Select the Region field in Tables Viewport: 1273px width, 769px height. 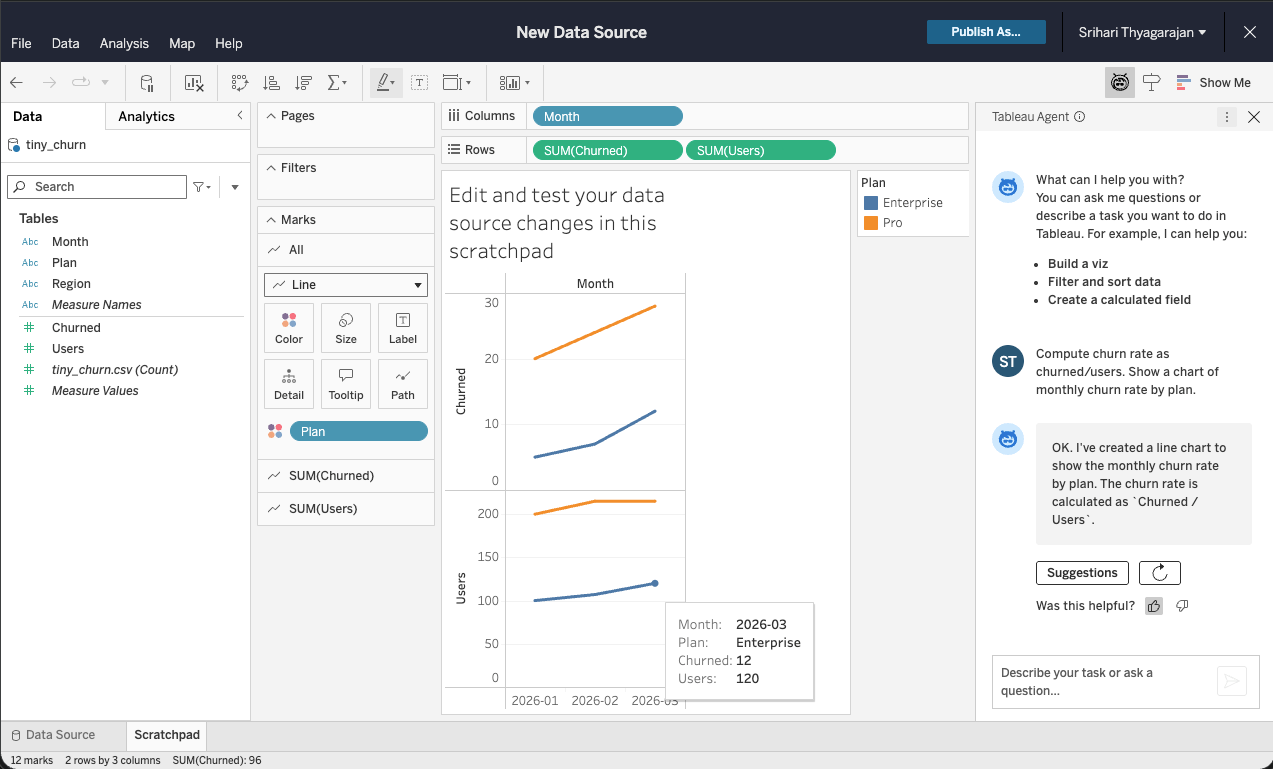pyautogui.click(x=71, y=284)
